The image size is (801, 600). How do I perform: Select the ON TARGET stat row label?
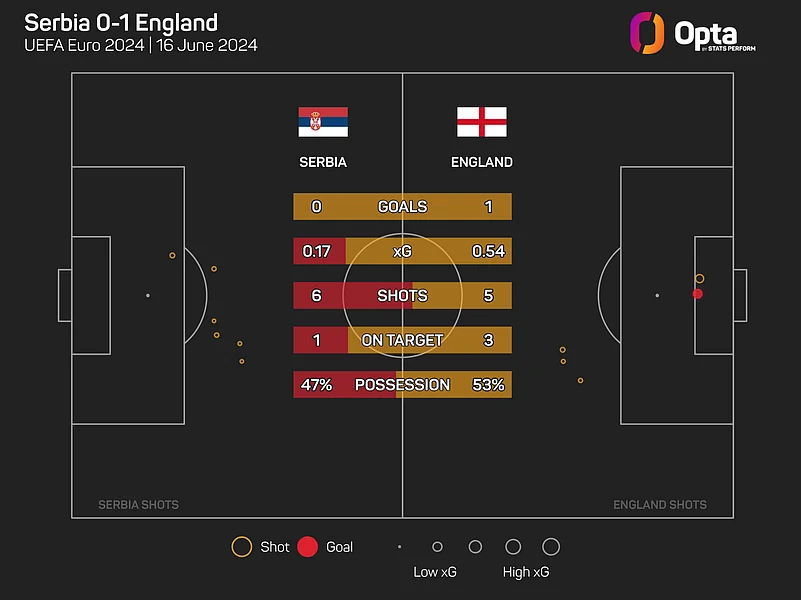coord(402,340)
